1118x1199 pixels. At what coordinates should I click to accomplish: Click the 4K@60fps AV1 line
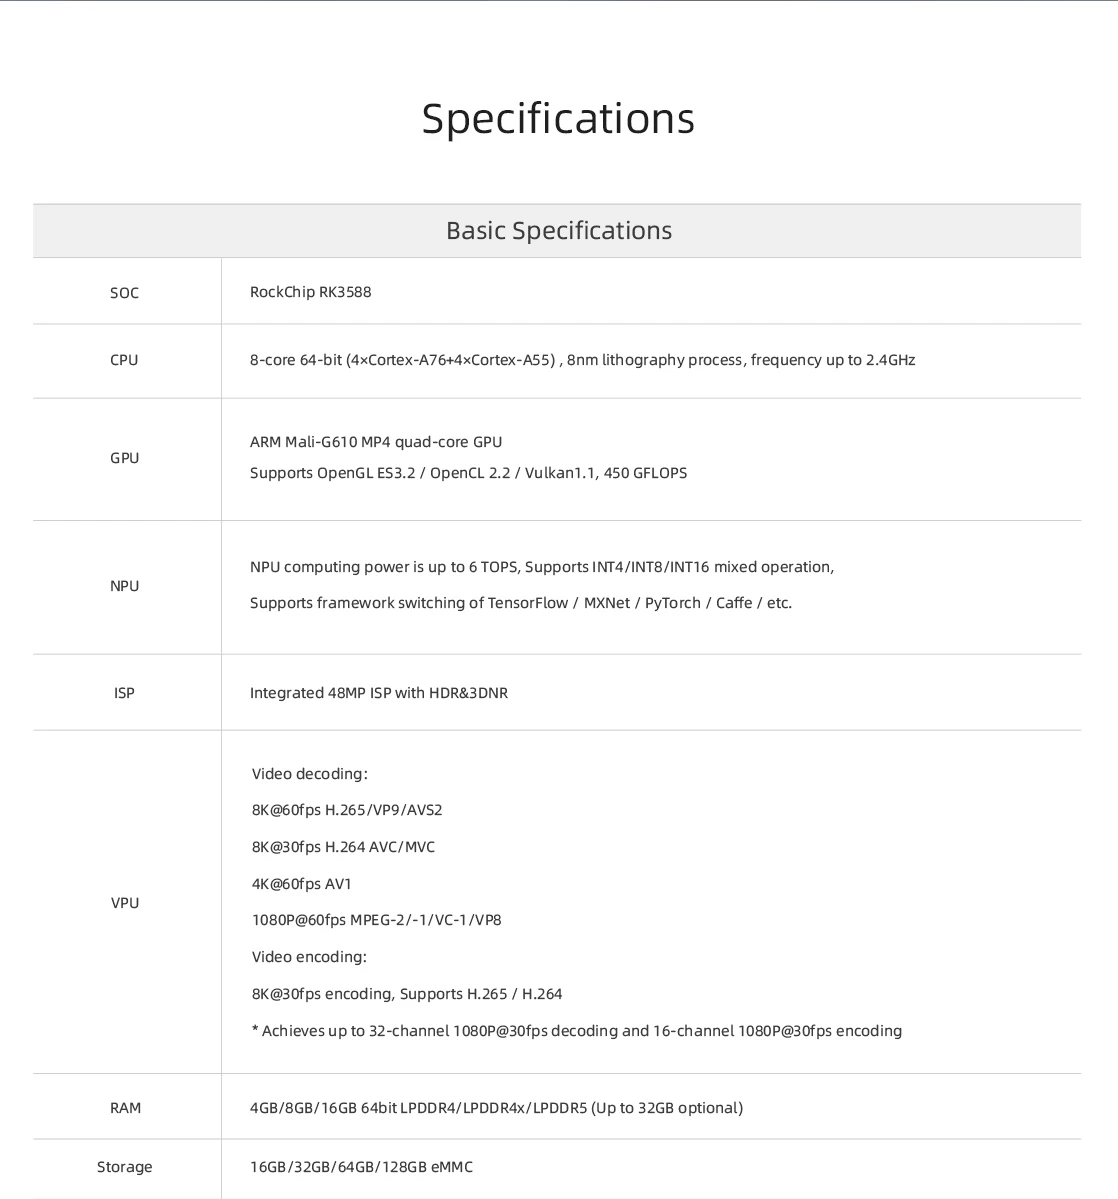click(x=302, y=884)
